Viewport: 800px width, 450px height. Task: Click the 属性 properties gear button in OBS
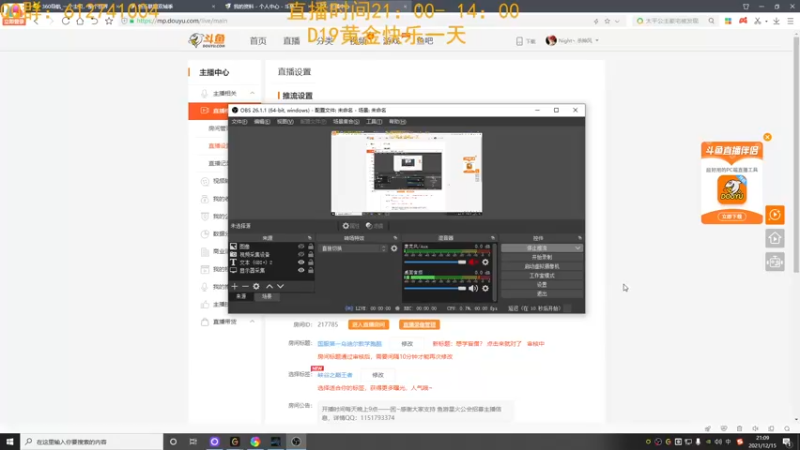click(x=351, y=226)
